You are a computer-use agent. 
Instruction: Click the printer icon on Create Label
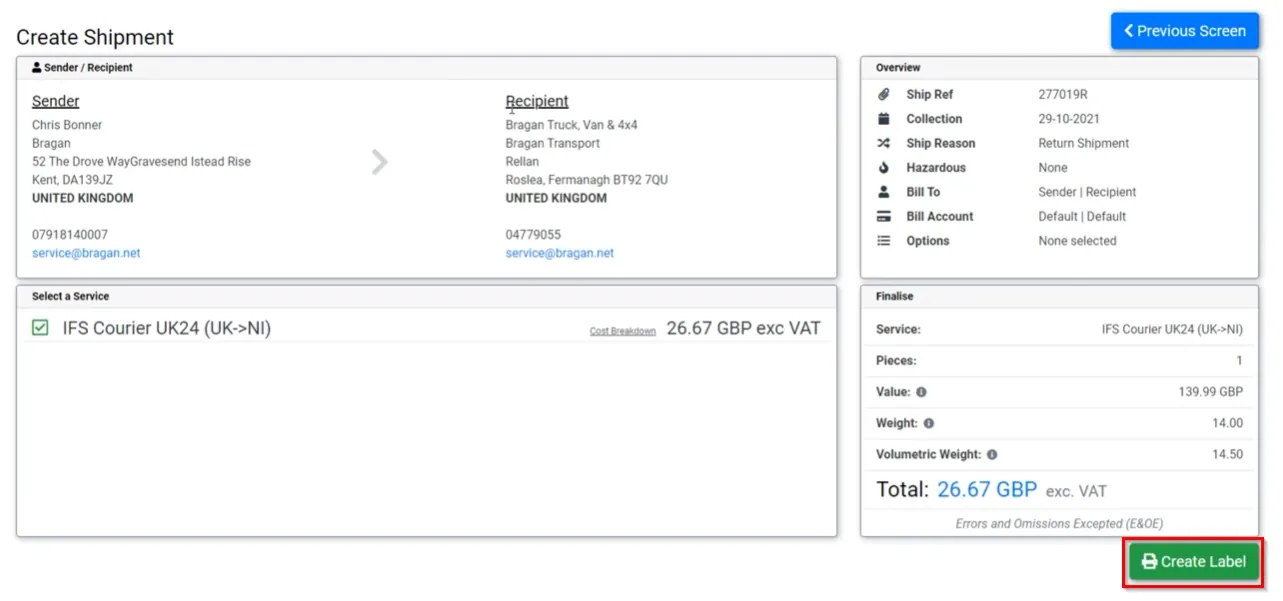pos(1150,562)
